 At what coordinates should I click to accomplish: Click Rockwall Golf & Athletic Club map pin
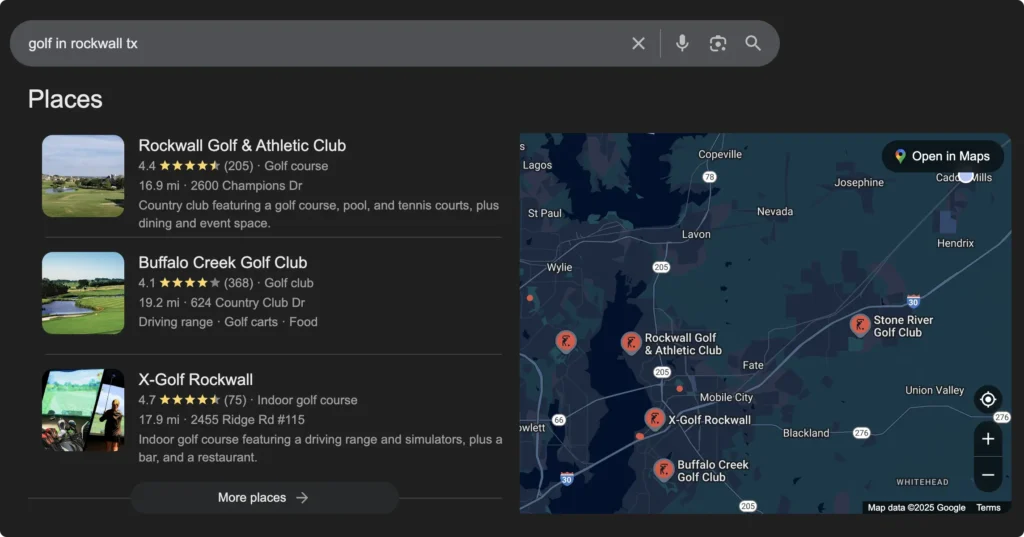(x=630, y=343)
